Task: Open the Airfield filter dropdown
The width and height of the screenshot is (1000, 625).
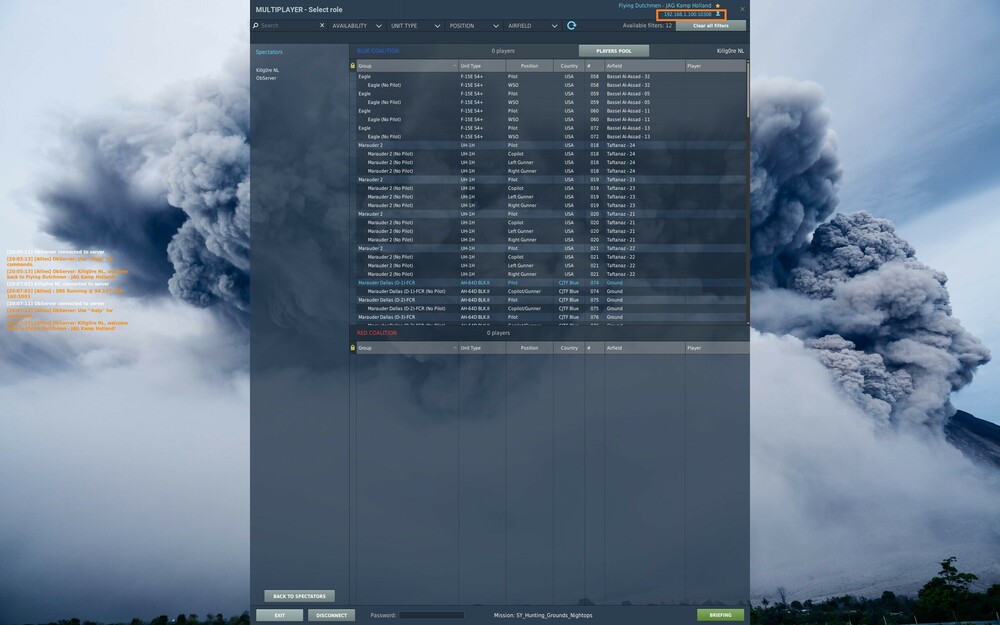Action: click(x=533, y=26)
